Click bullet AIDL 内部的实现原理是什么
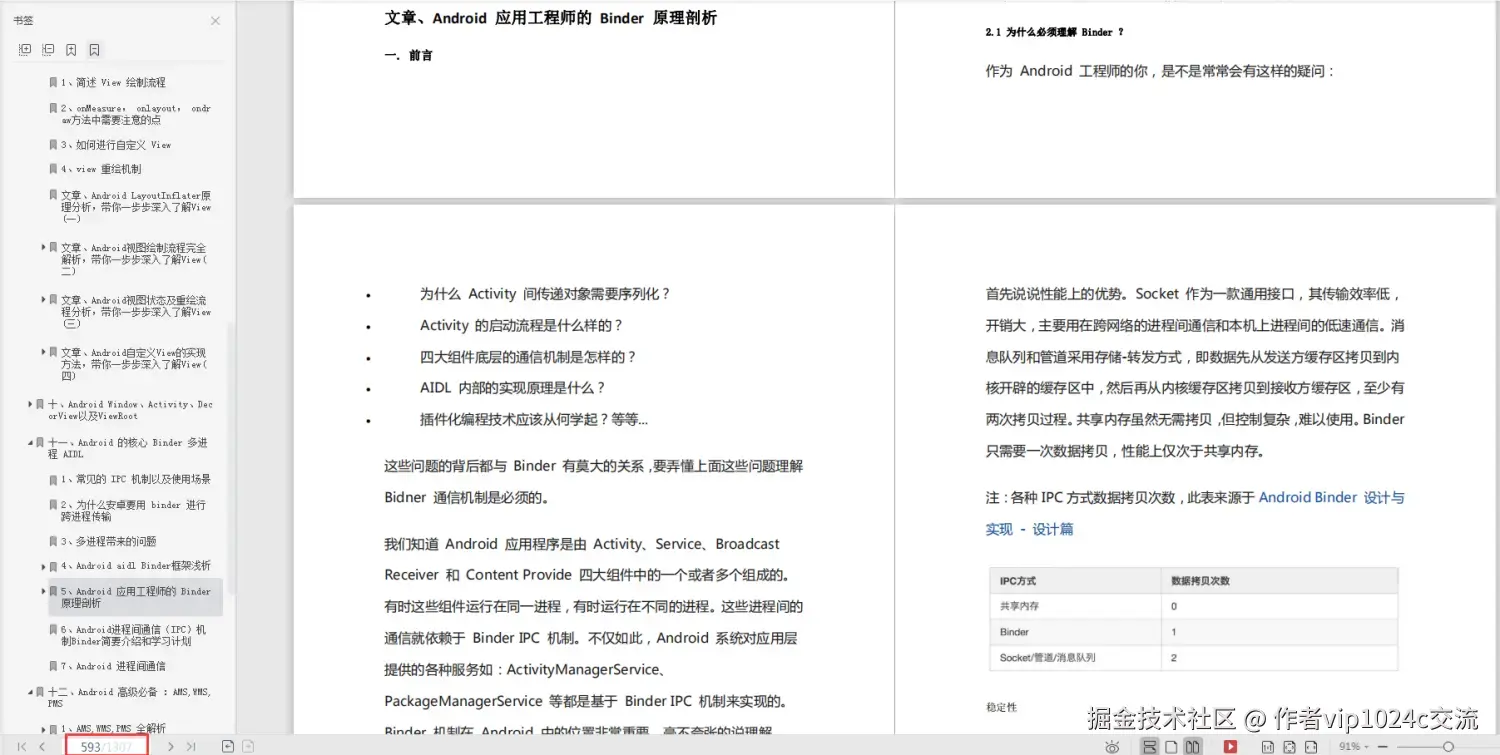This screenshot has width=1500, height=755. (x=513, y=388)
